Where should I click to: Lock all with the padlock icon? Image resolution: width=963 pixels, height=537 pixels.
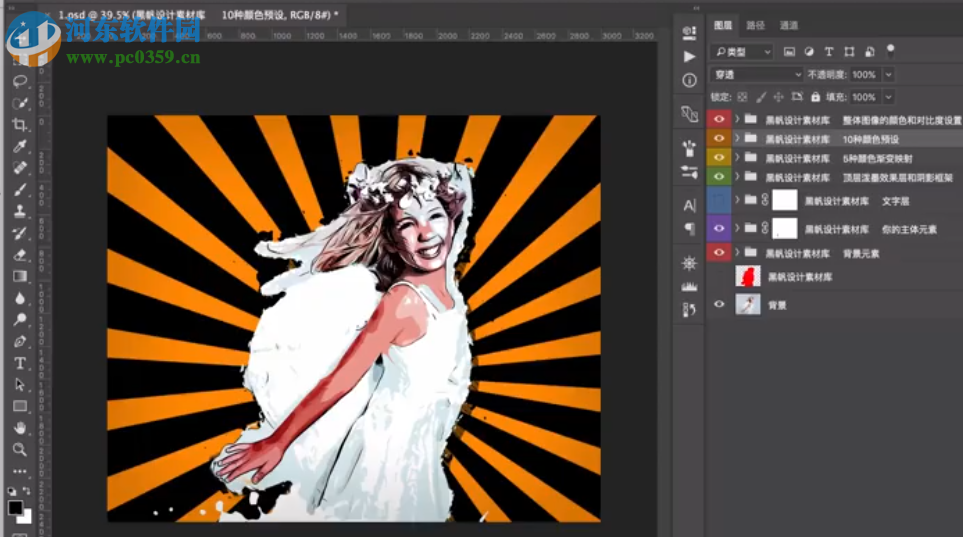816,97
